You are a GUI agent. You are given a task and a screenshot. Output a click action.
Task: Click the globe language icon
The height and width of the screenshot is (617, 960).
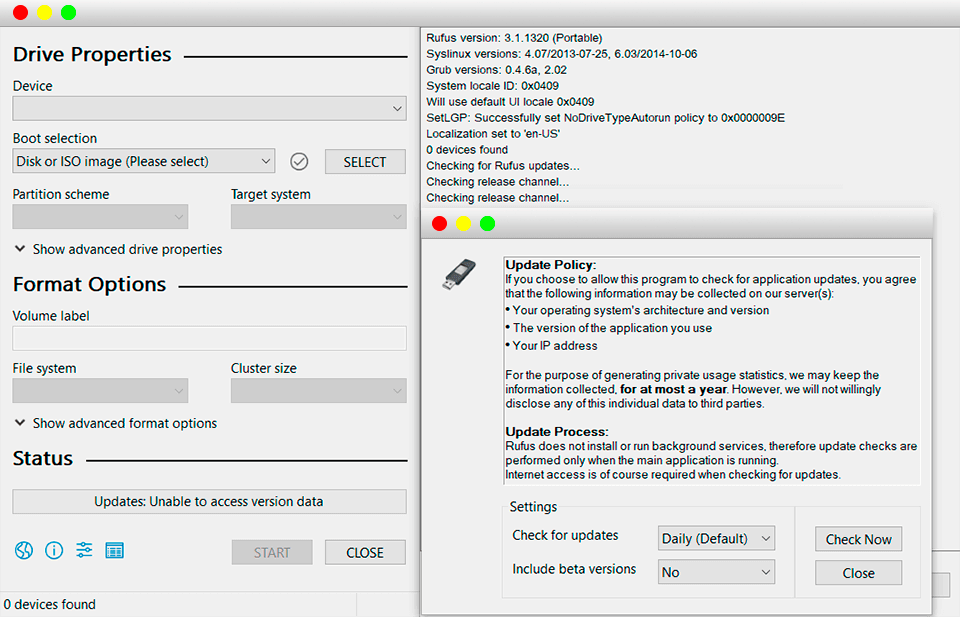24,551
